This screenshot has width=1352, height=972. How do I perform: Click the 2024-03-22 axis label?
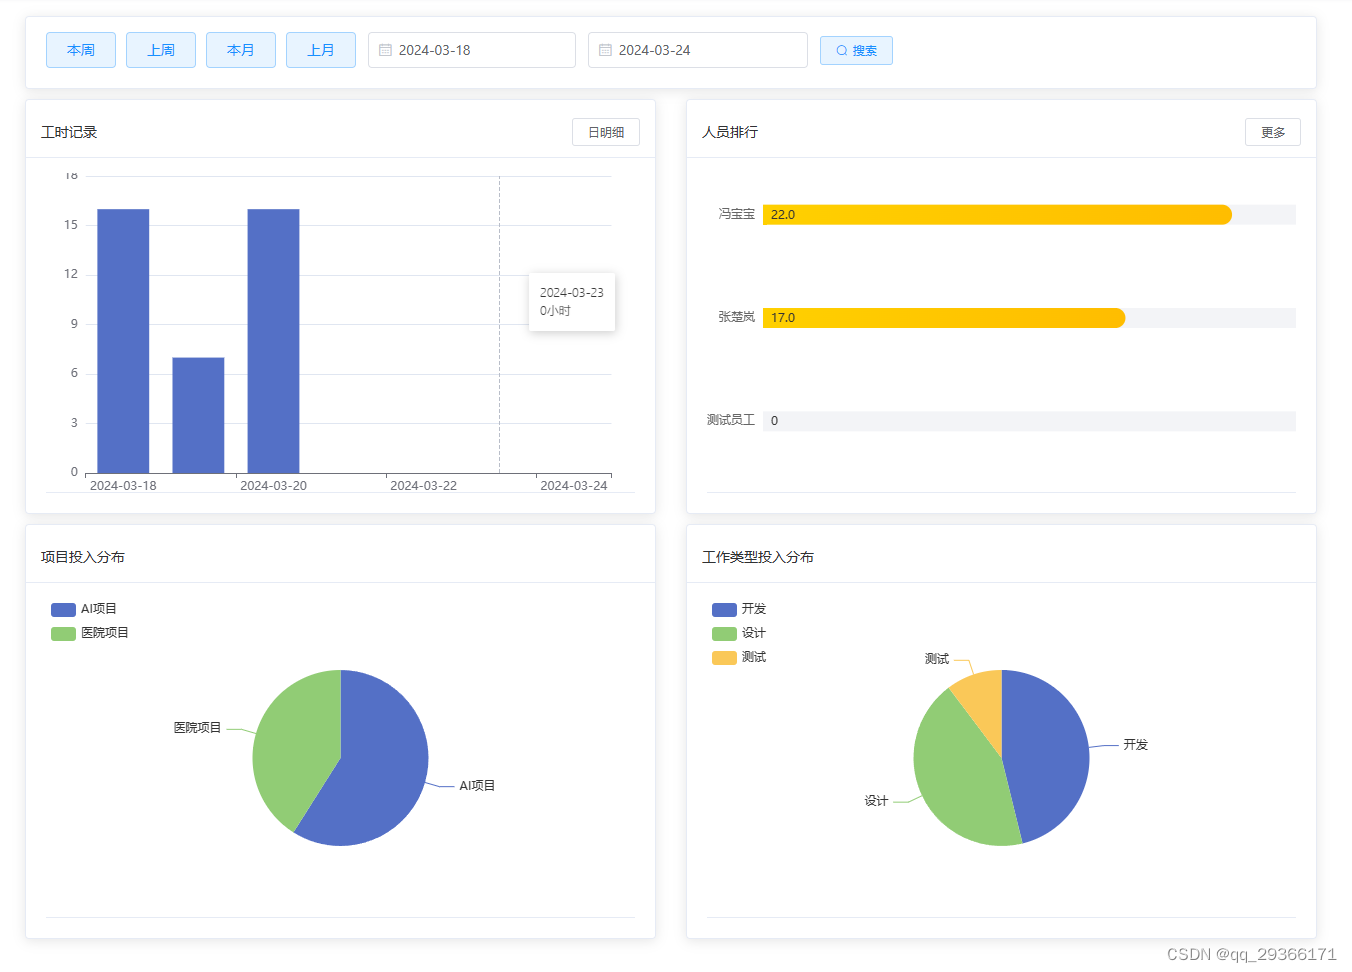[x=423, y=486]
